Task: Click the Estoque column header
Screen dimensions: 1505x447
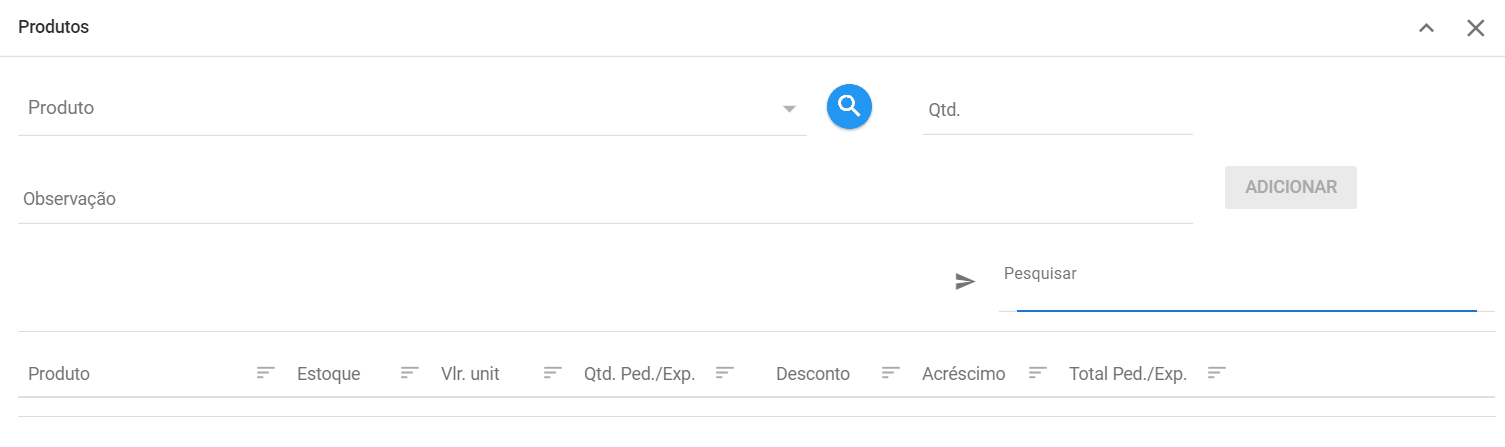Action: (329, 374)
